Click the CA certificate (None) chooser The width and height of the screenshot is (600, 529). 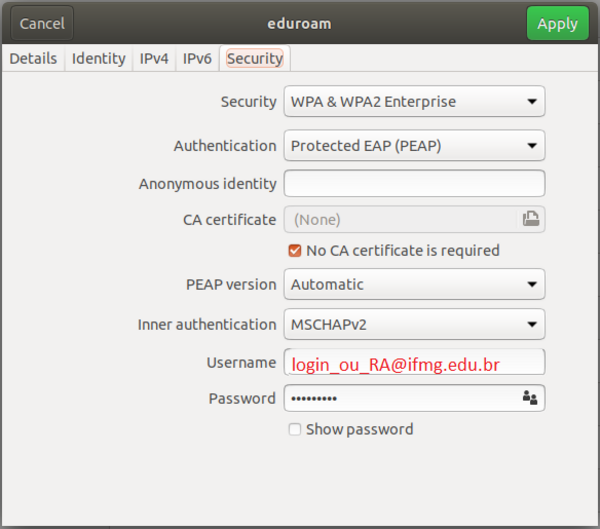click(x=414, y=219)
